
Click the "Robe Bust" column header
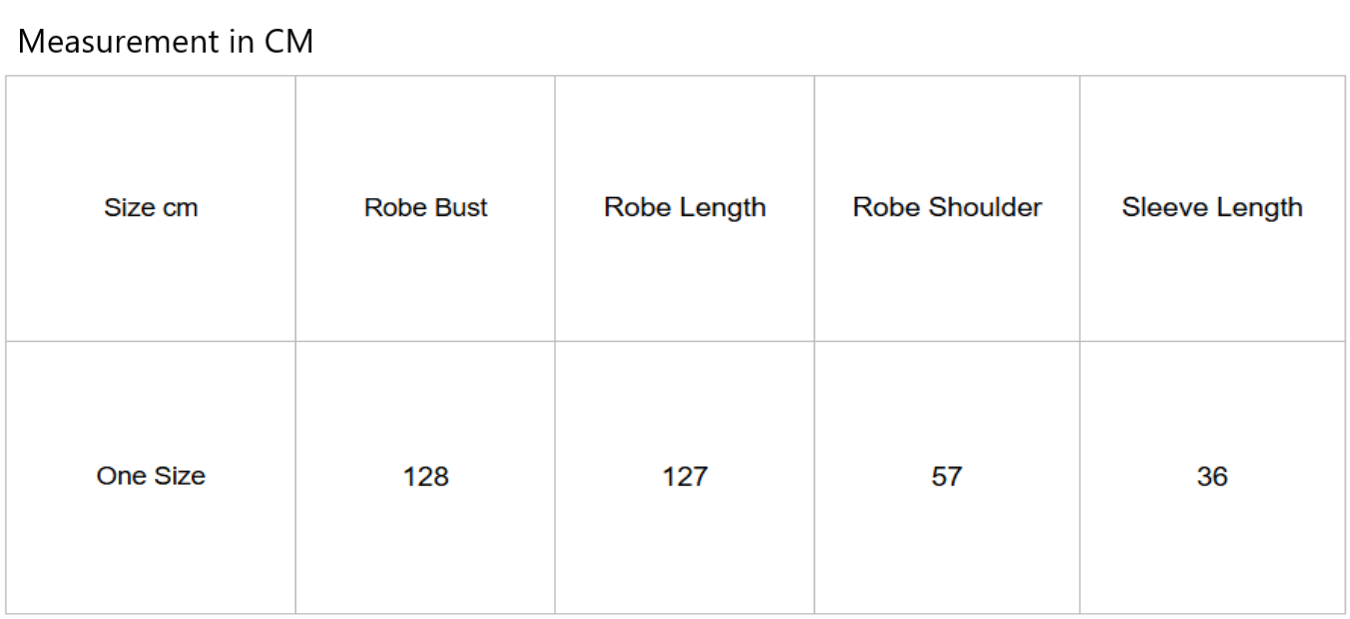tap(426, 208)
